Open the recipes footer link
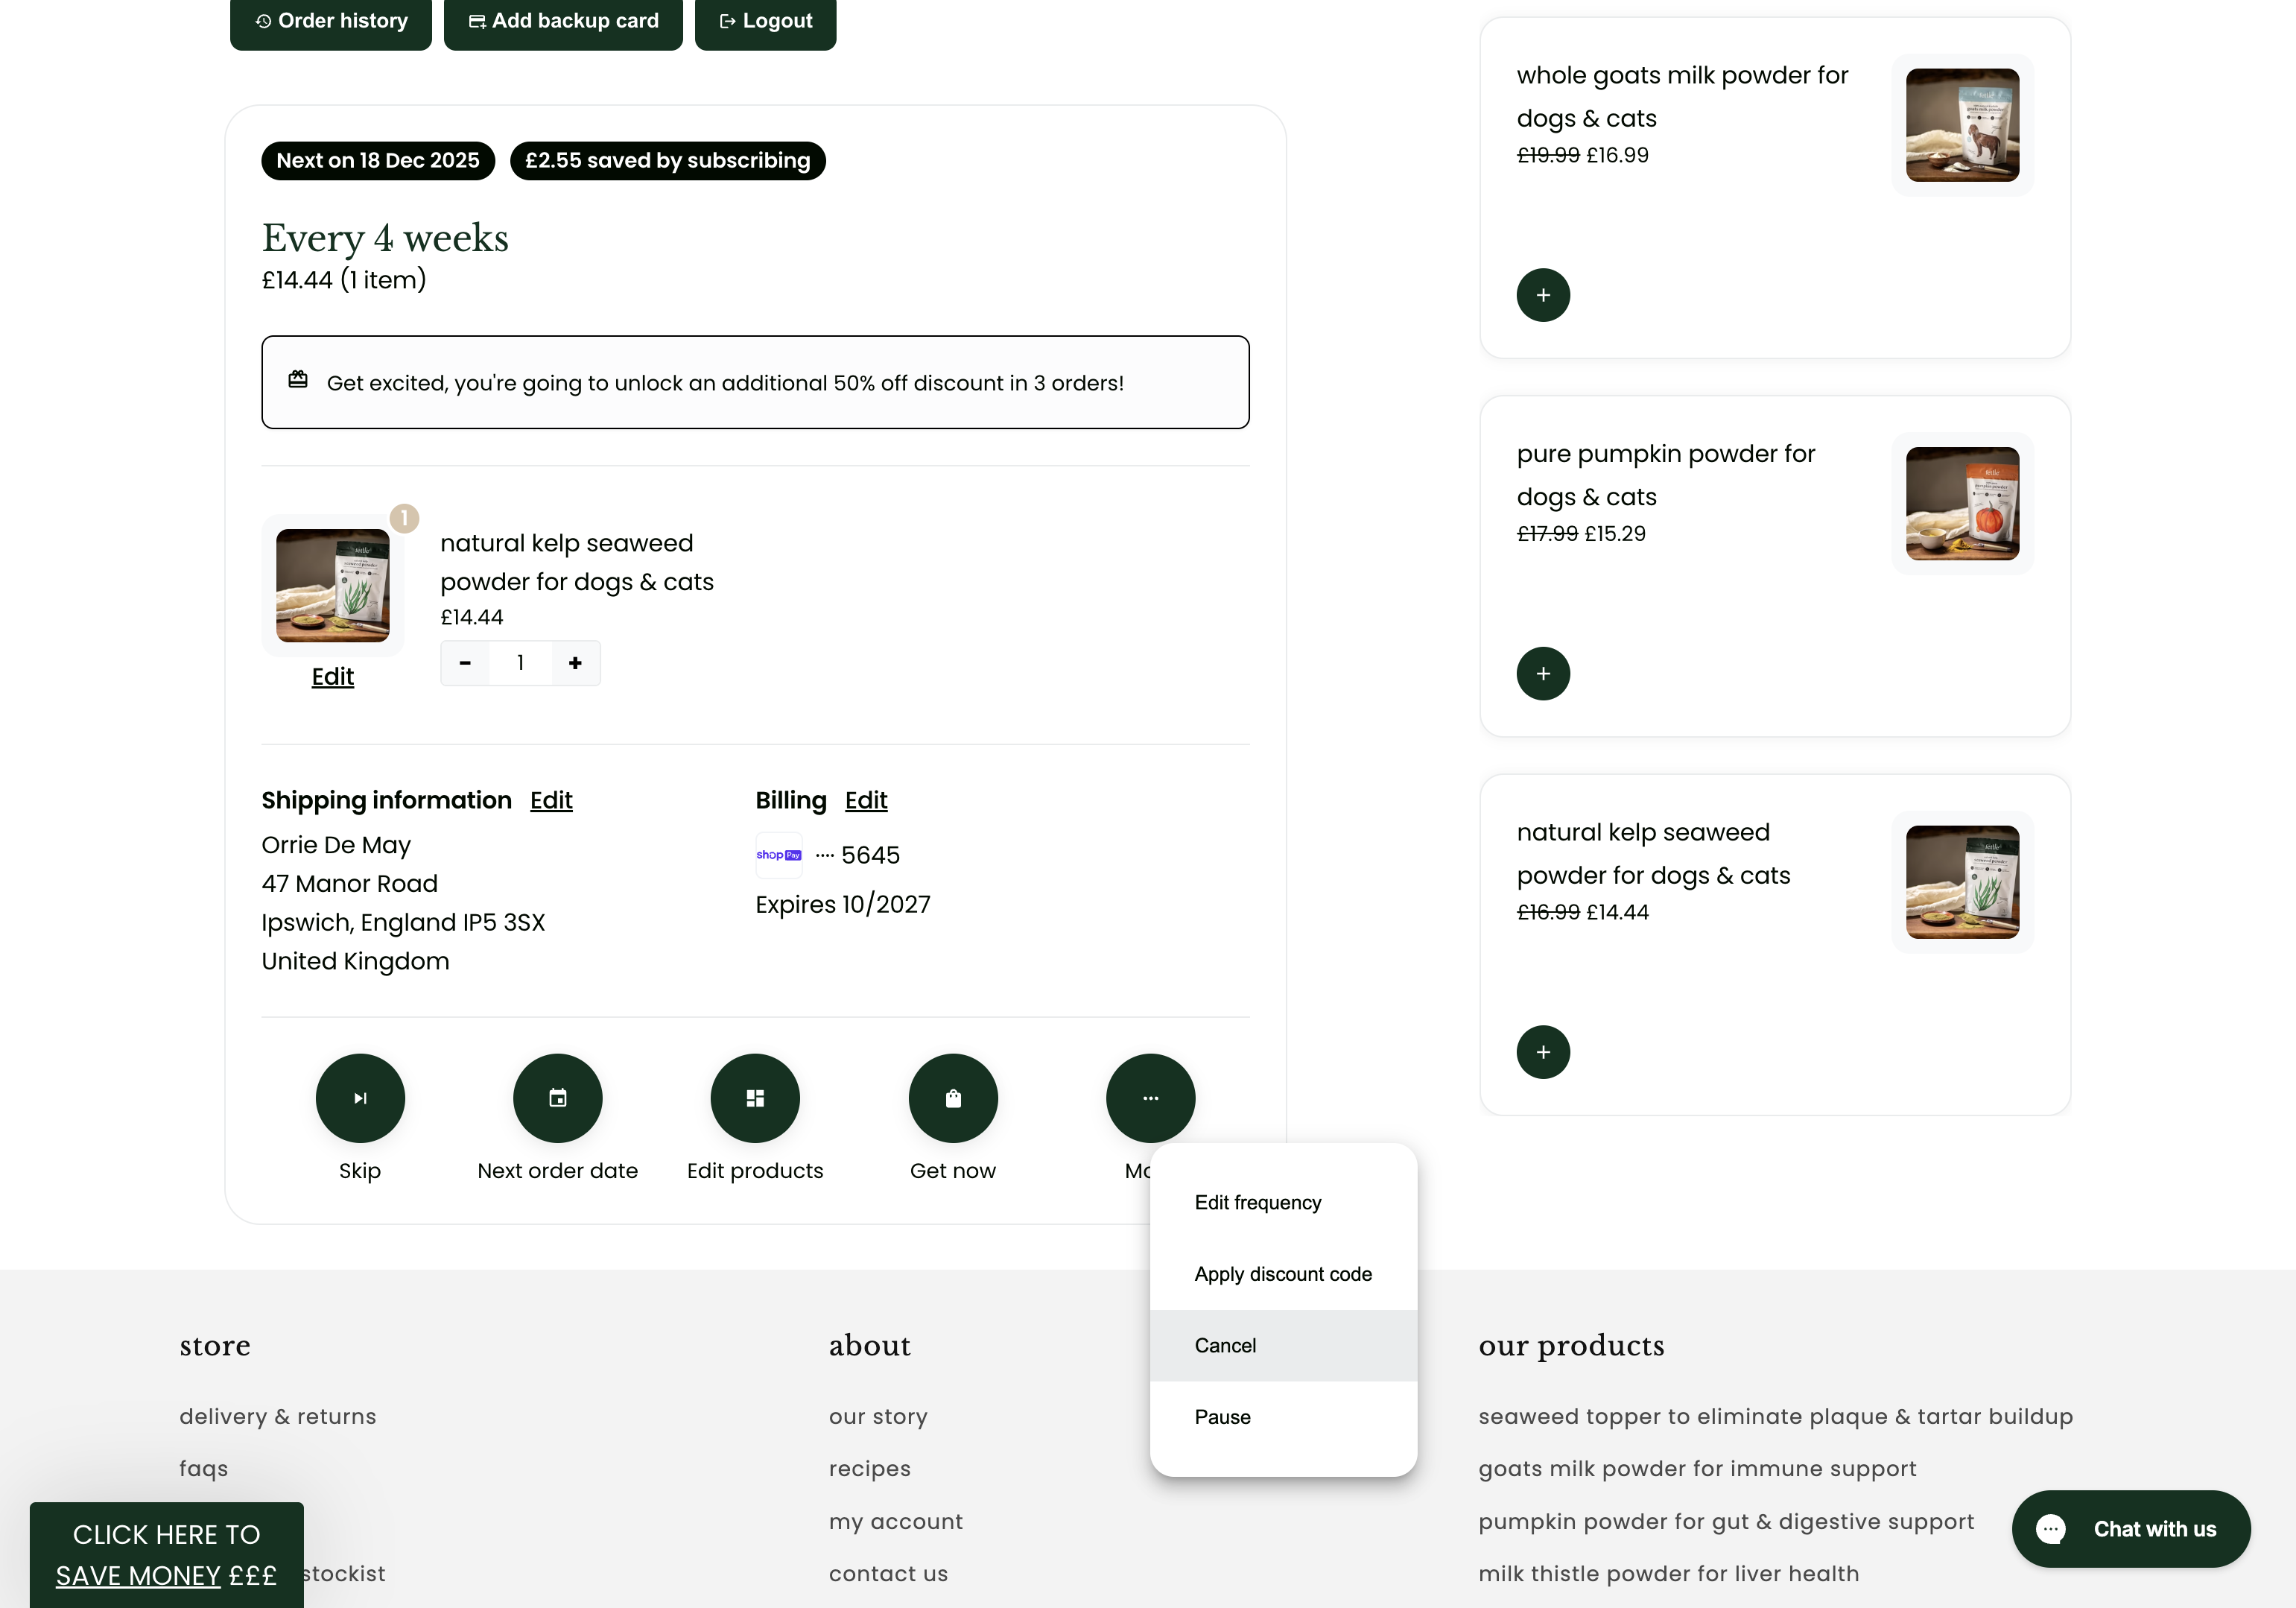The width and height of the screenshot is (2296, 1608). 870,1469
